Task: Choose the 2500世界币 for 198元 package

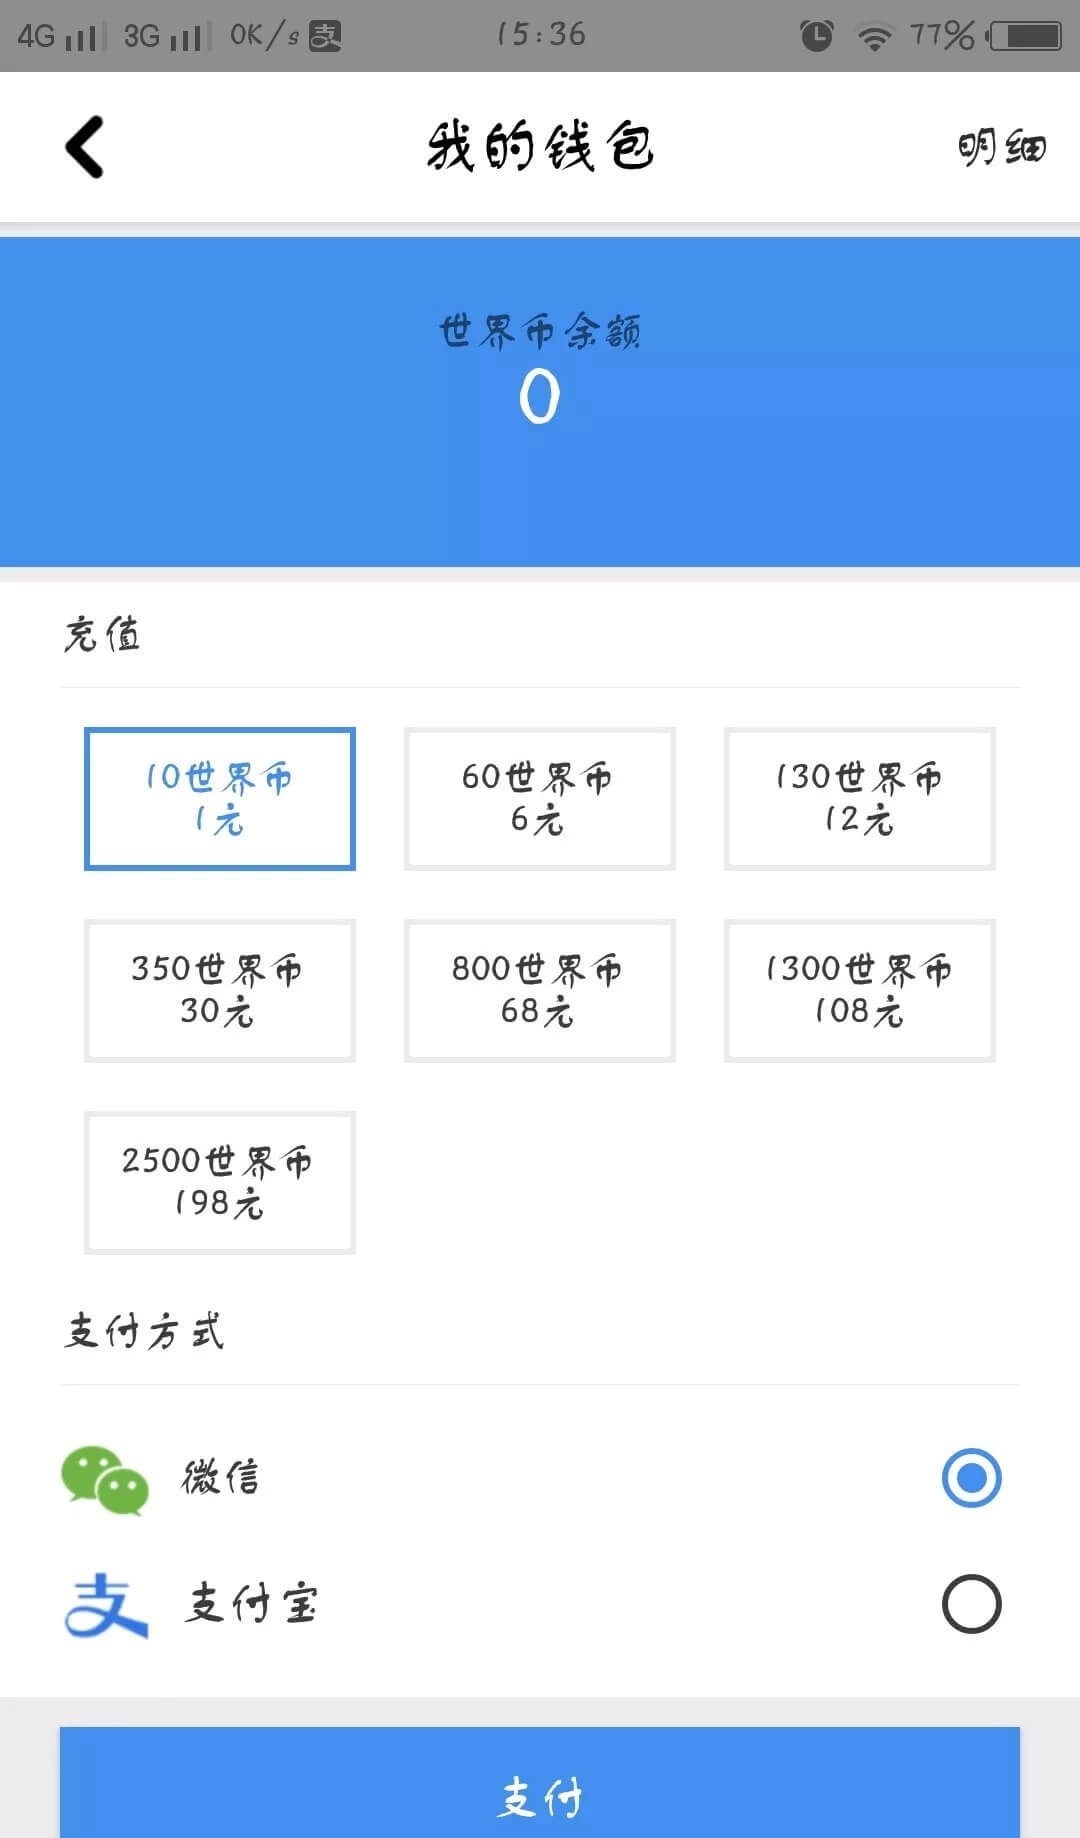Action: click(x=220, y=1182)
